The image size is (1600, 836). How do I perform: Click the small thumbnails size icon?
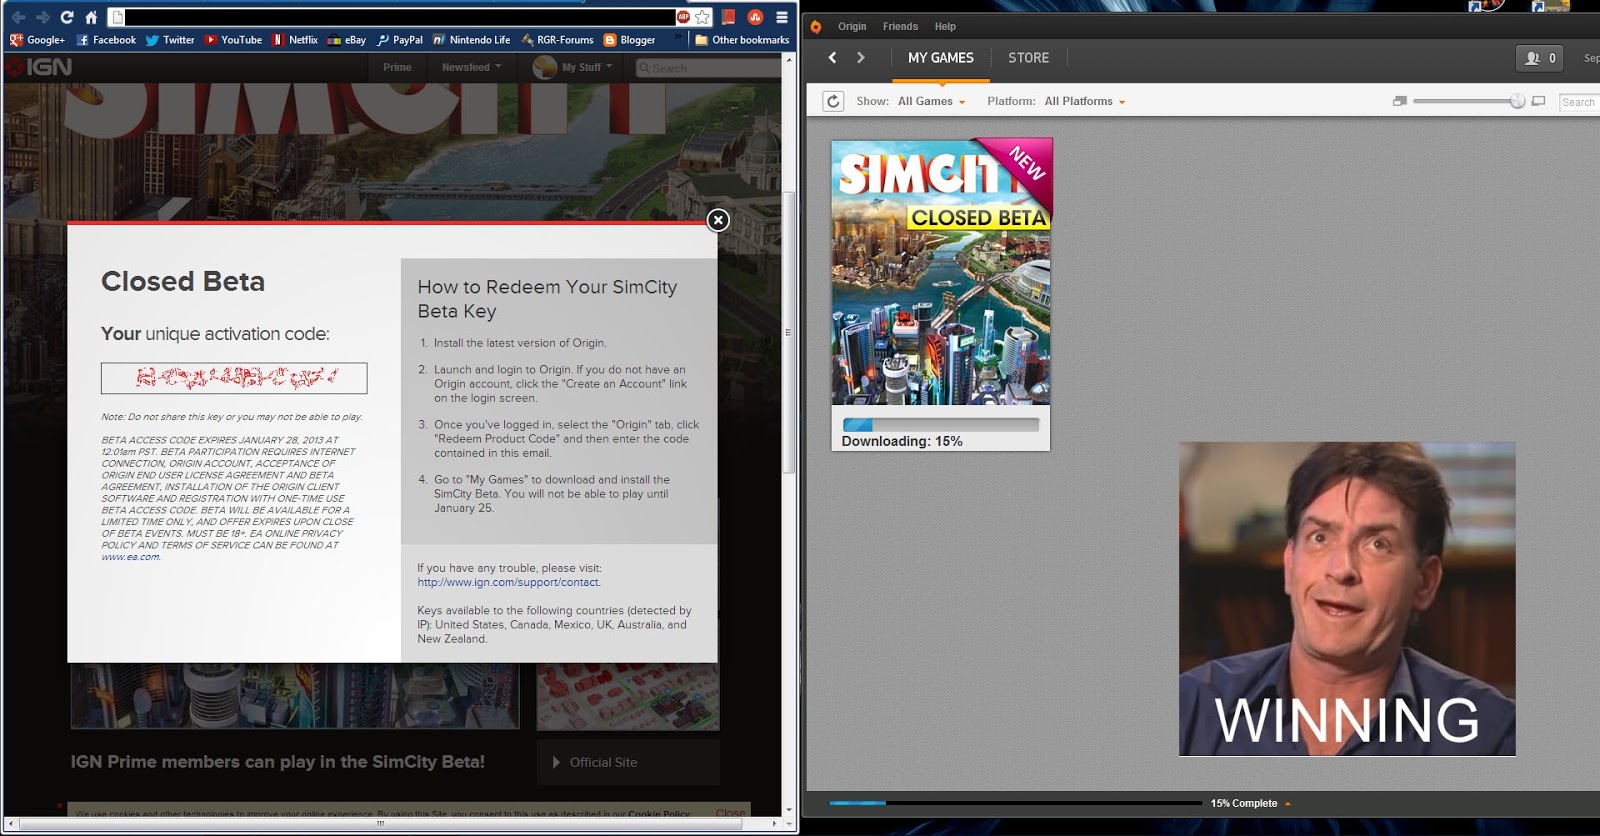tap(1400, 101)
